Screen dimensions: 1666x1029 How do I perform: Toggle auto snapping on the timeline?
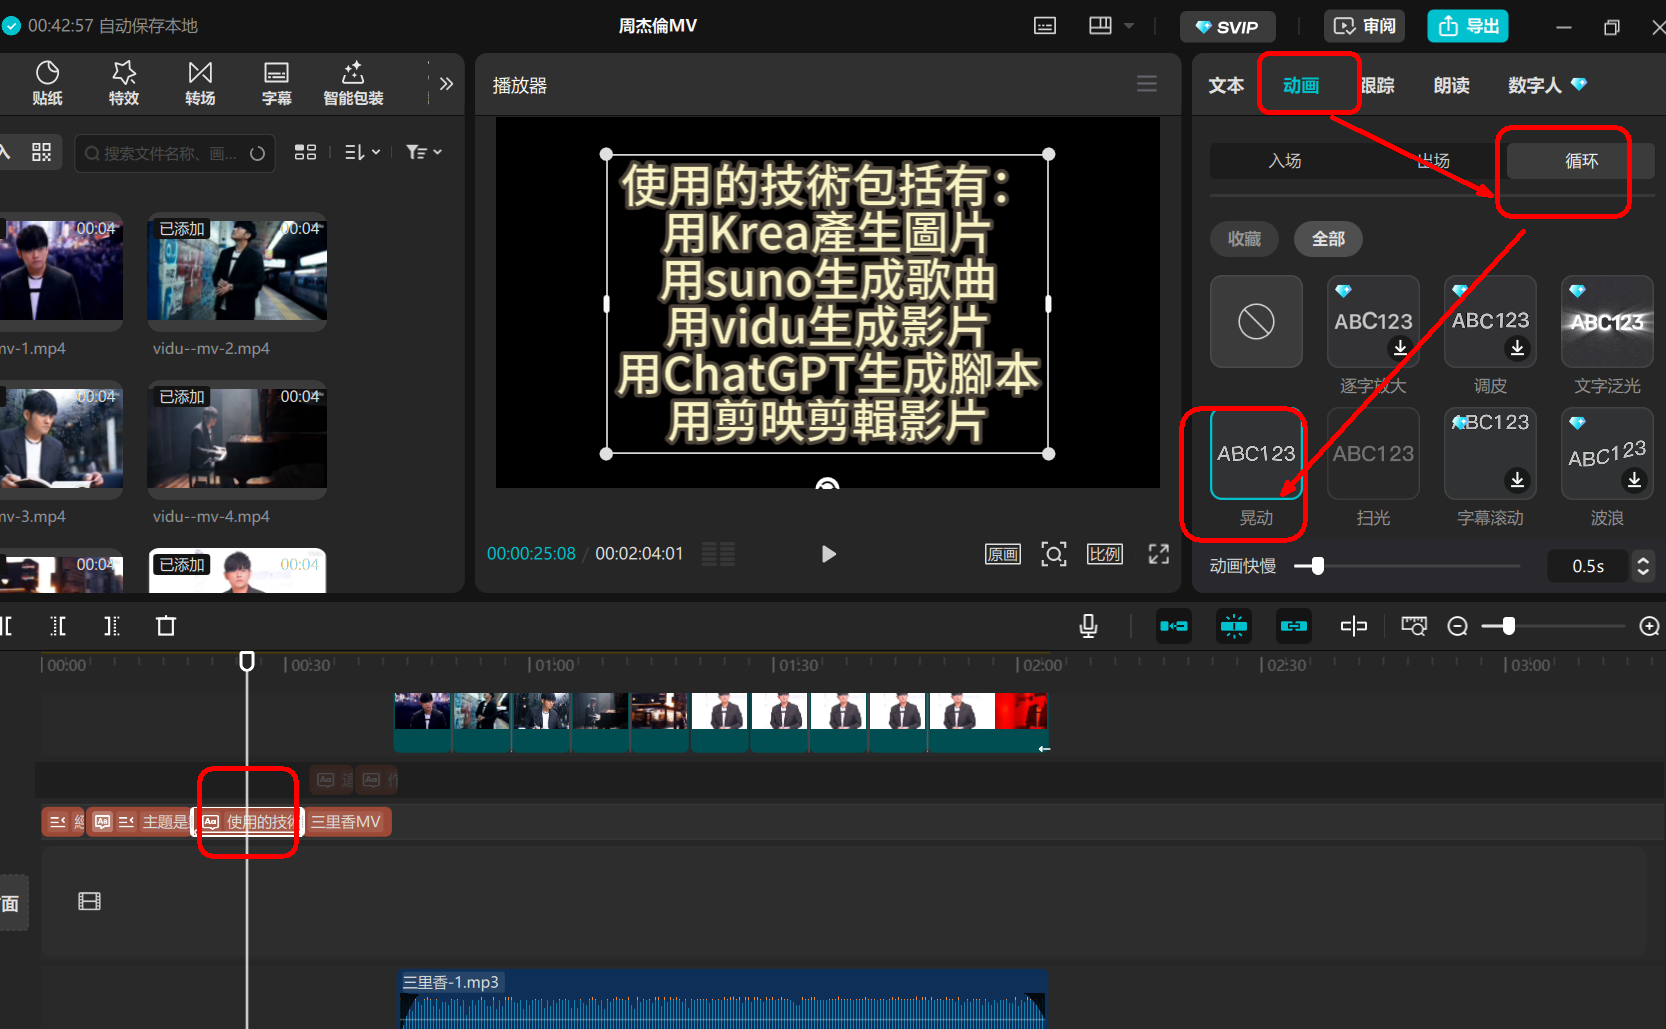pos(1234,626)
